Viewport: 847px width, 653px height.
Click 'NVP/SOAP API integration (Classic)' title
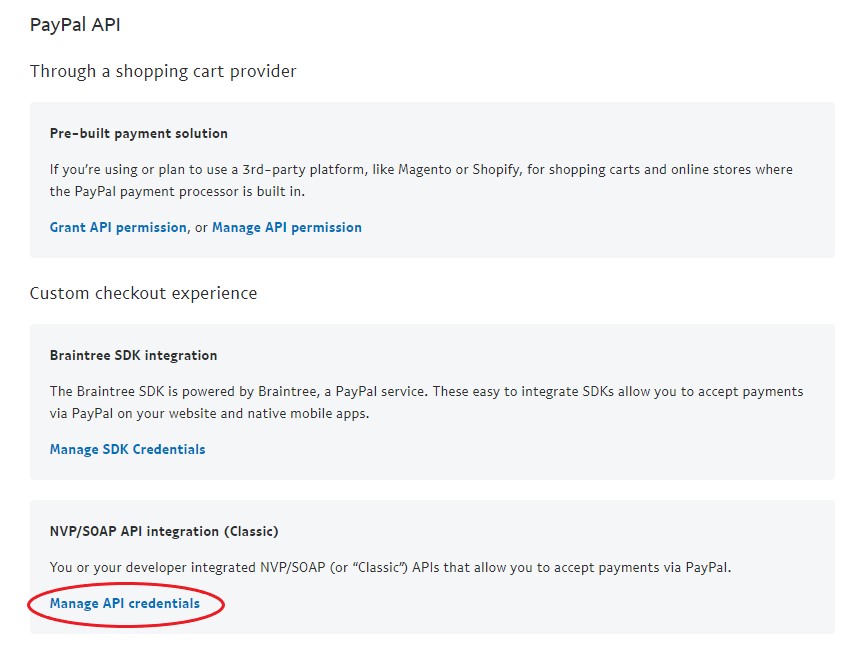pos(164,531)
